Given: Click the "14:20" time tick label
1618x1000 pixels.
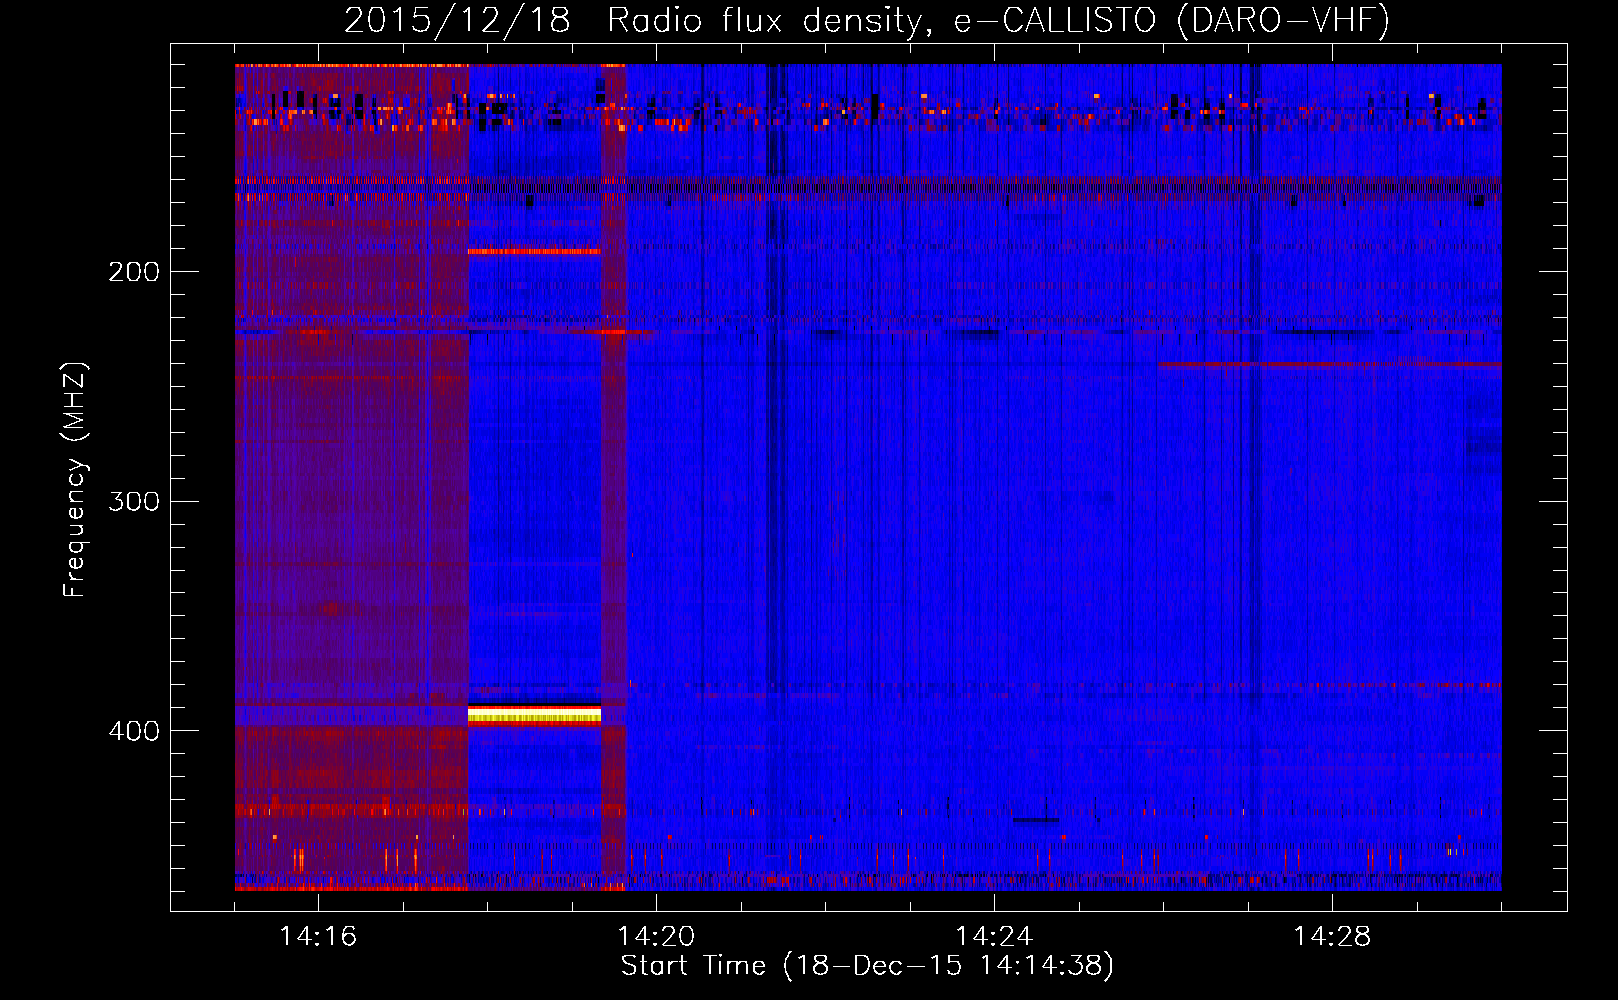Looking at the screenshot, I should [x=656, y=937].
